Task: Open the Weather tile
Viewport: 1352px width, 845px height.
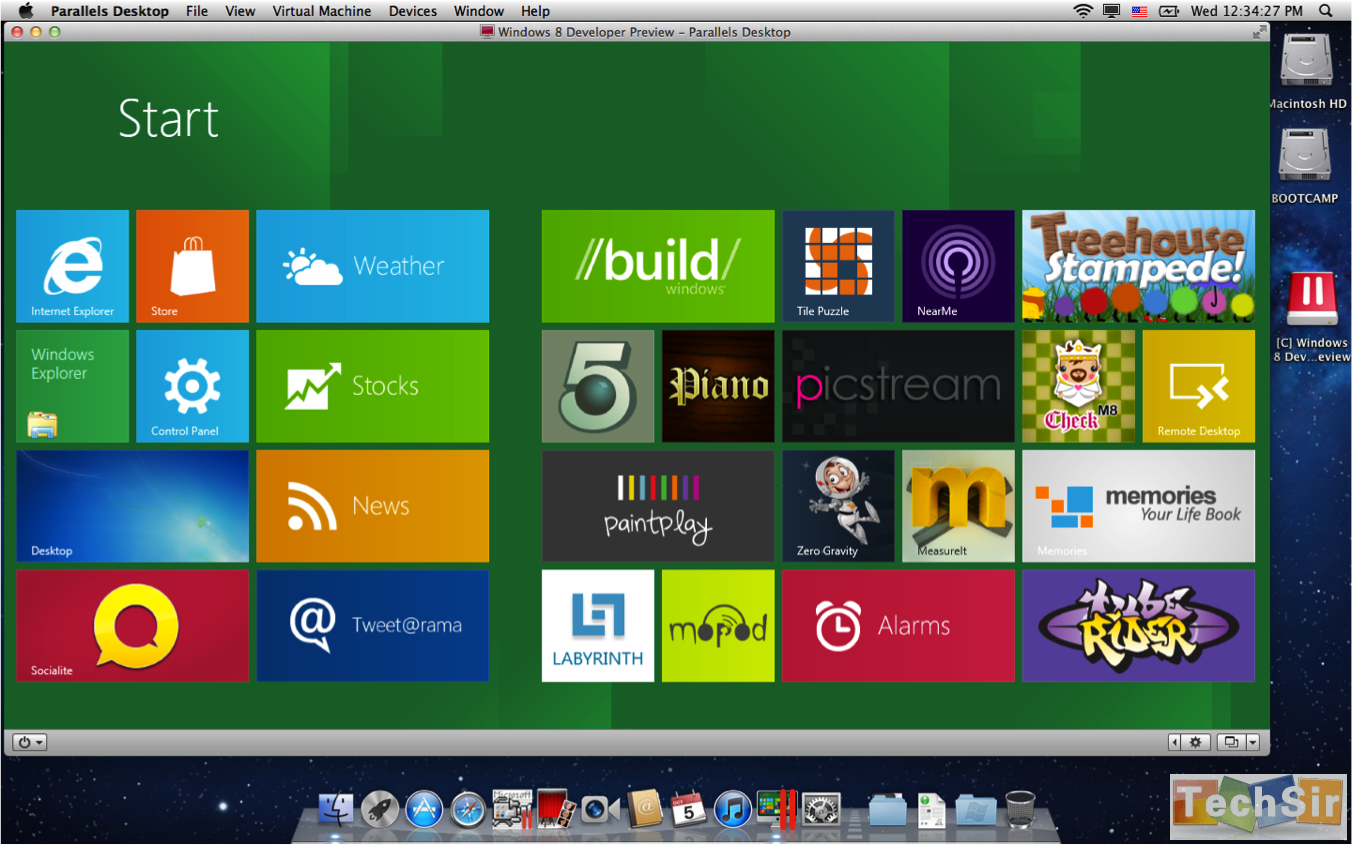Action: pyautogui.click(x=372, y=266)
